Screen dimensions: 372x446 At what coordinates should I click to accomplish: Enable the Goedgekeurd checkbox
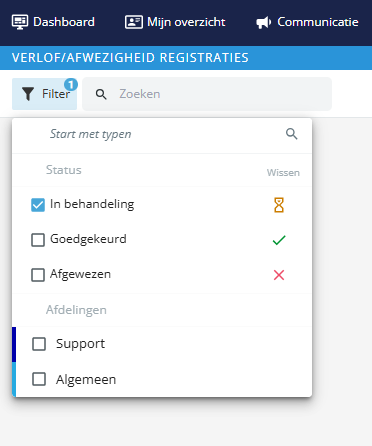pos(38,240)
